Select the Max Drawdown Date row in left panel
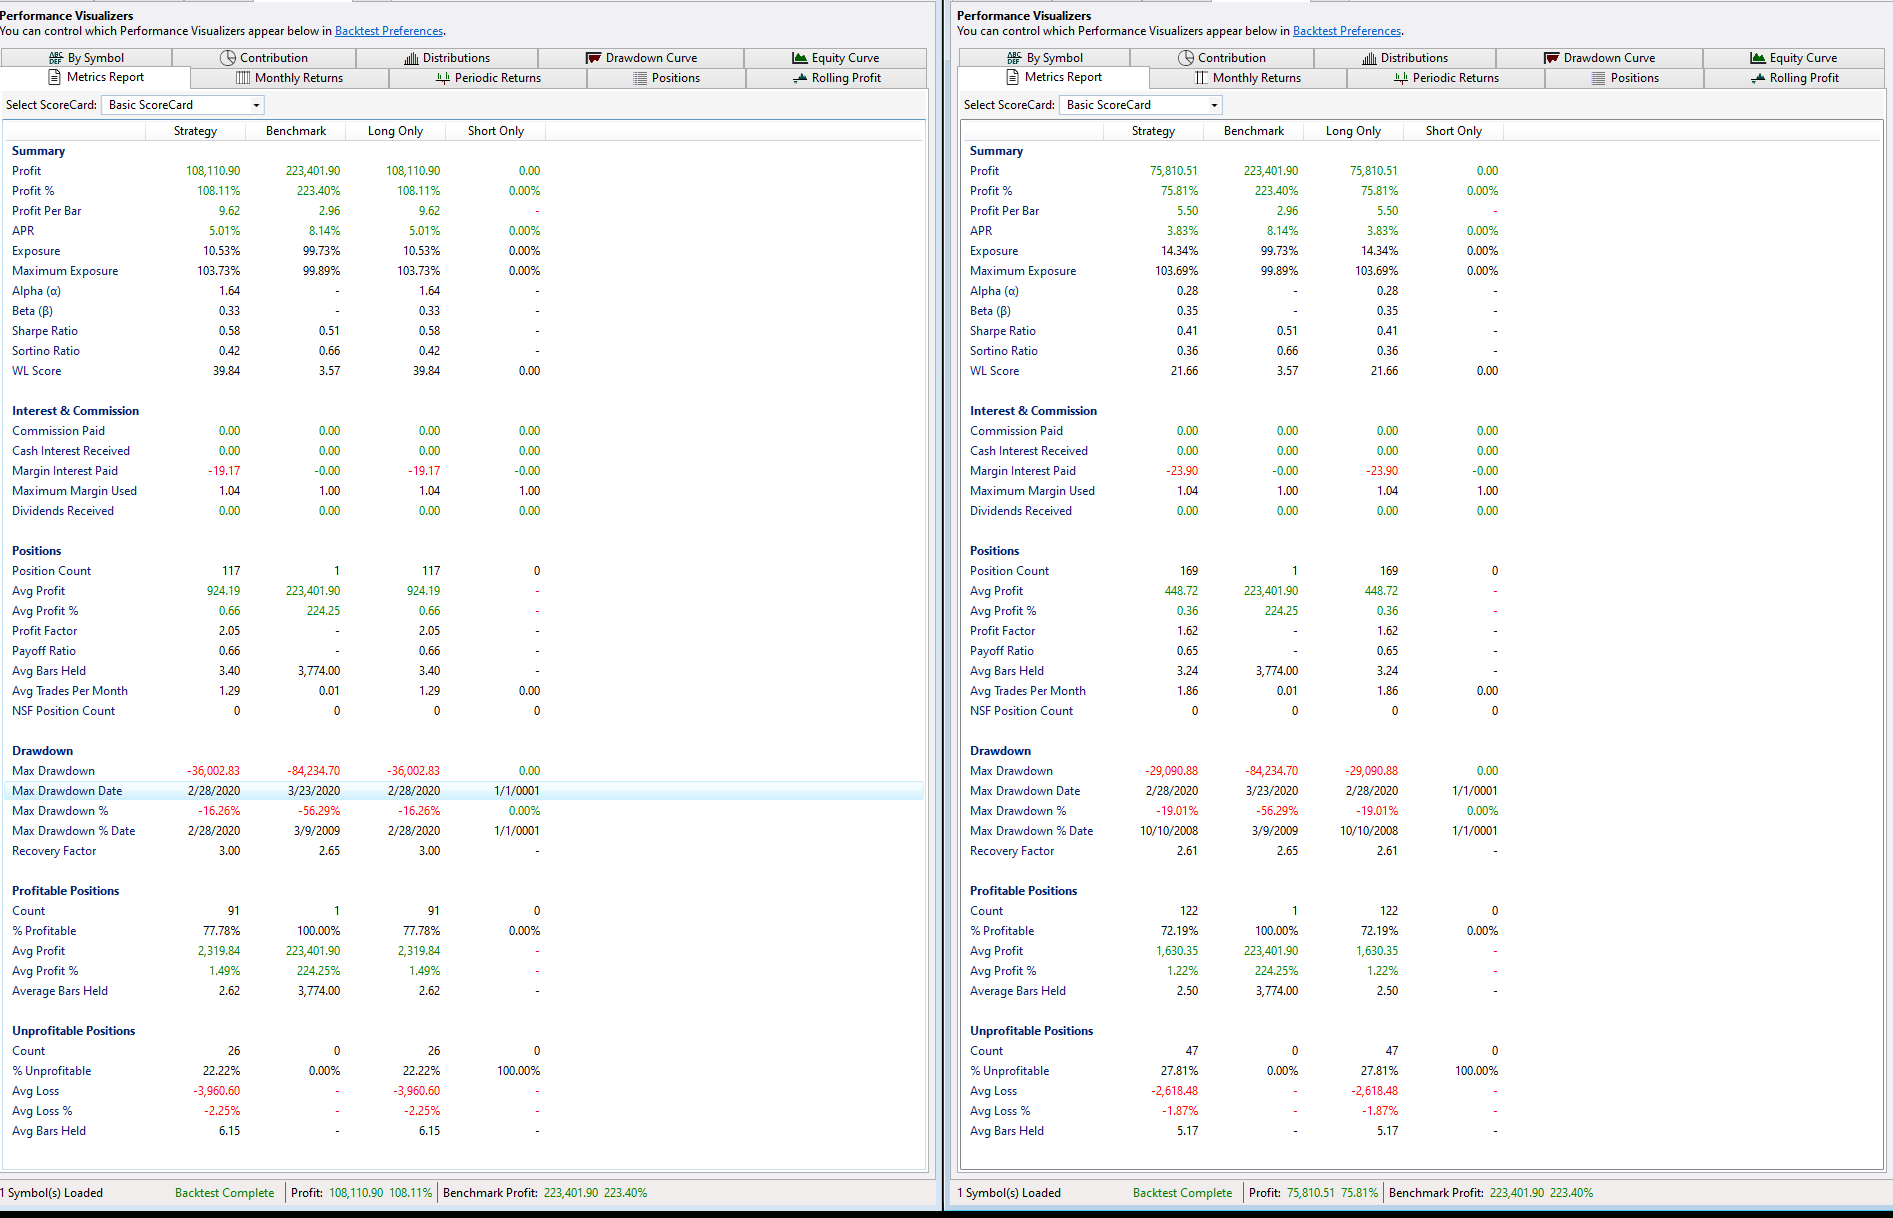Viewport: 1893px width, 1218px height. 67,791
